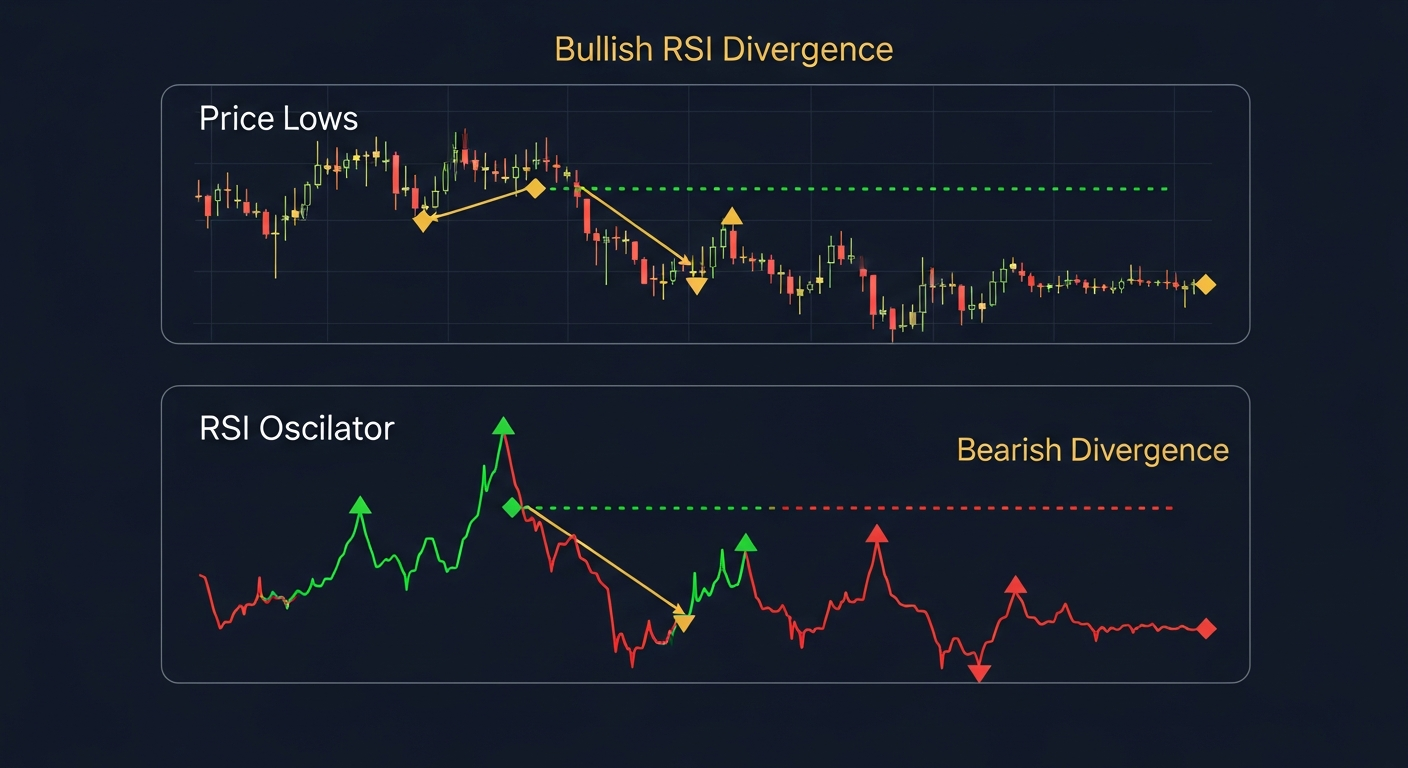Click the Price Lows heading
The image size is (1408, 768).
click(278, 118)
